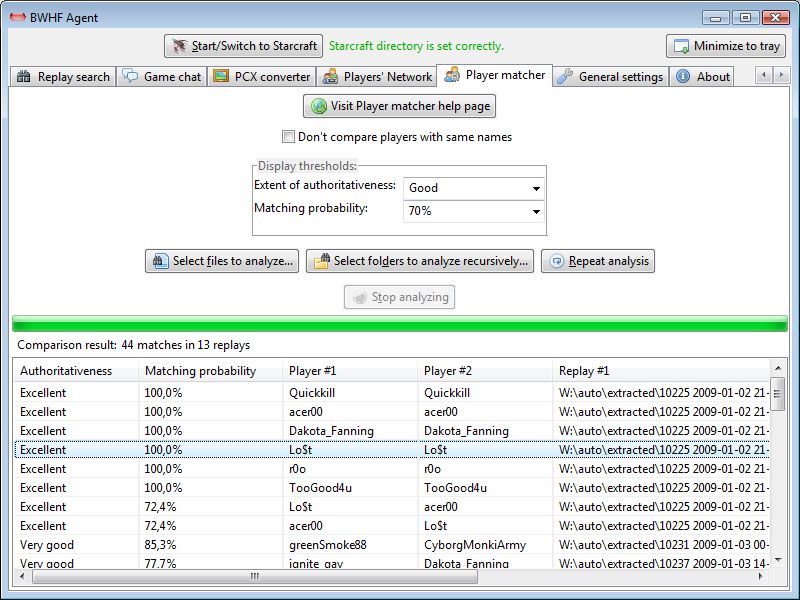Viewport: 800px width, 600px height.
Task: Select the TooGood4u result row
Action: 392,488
